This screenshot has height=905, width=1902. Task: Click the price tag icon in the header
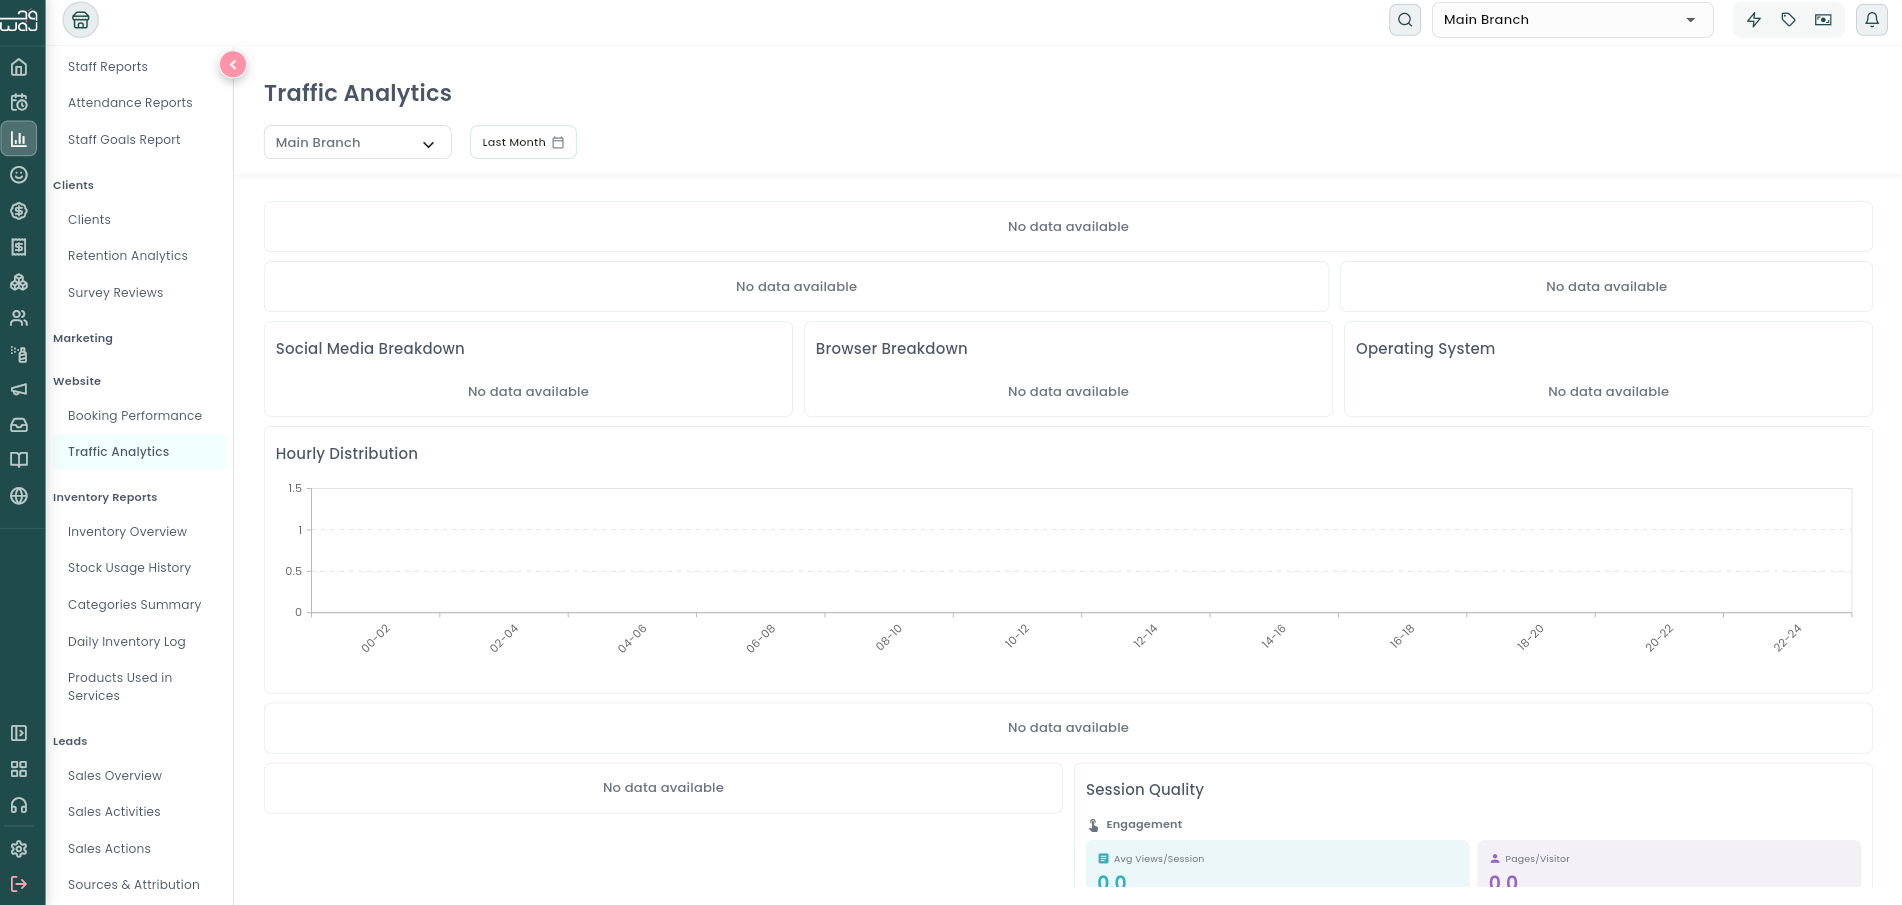coord(1789,20)
